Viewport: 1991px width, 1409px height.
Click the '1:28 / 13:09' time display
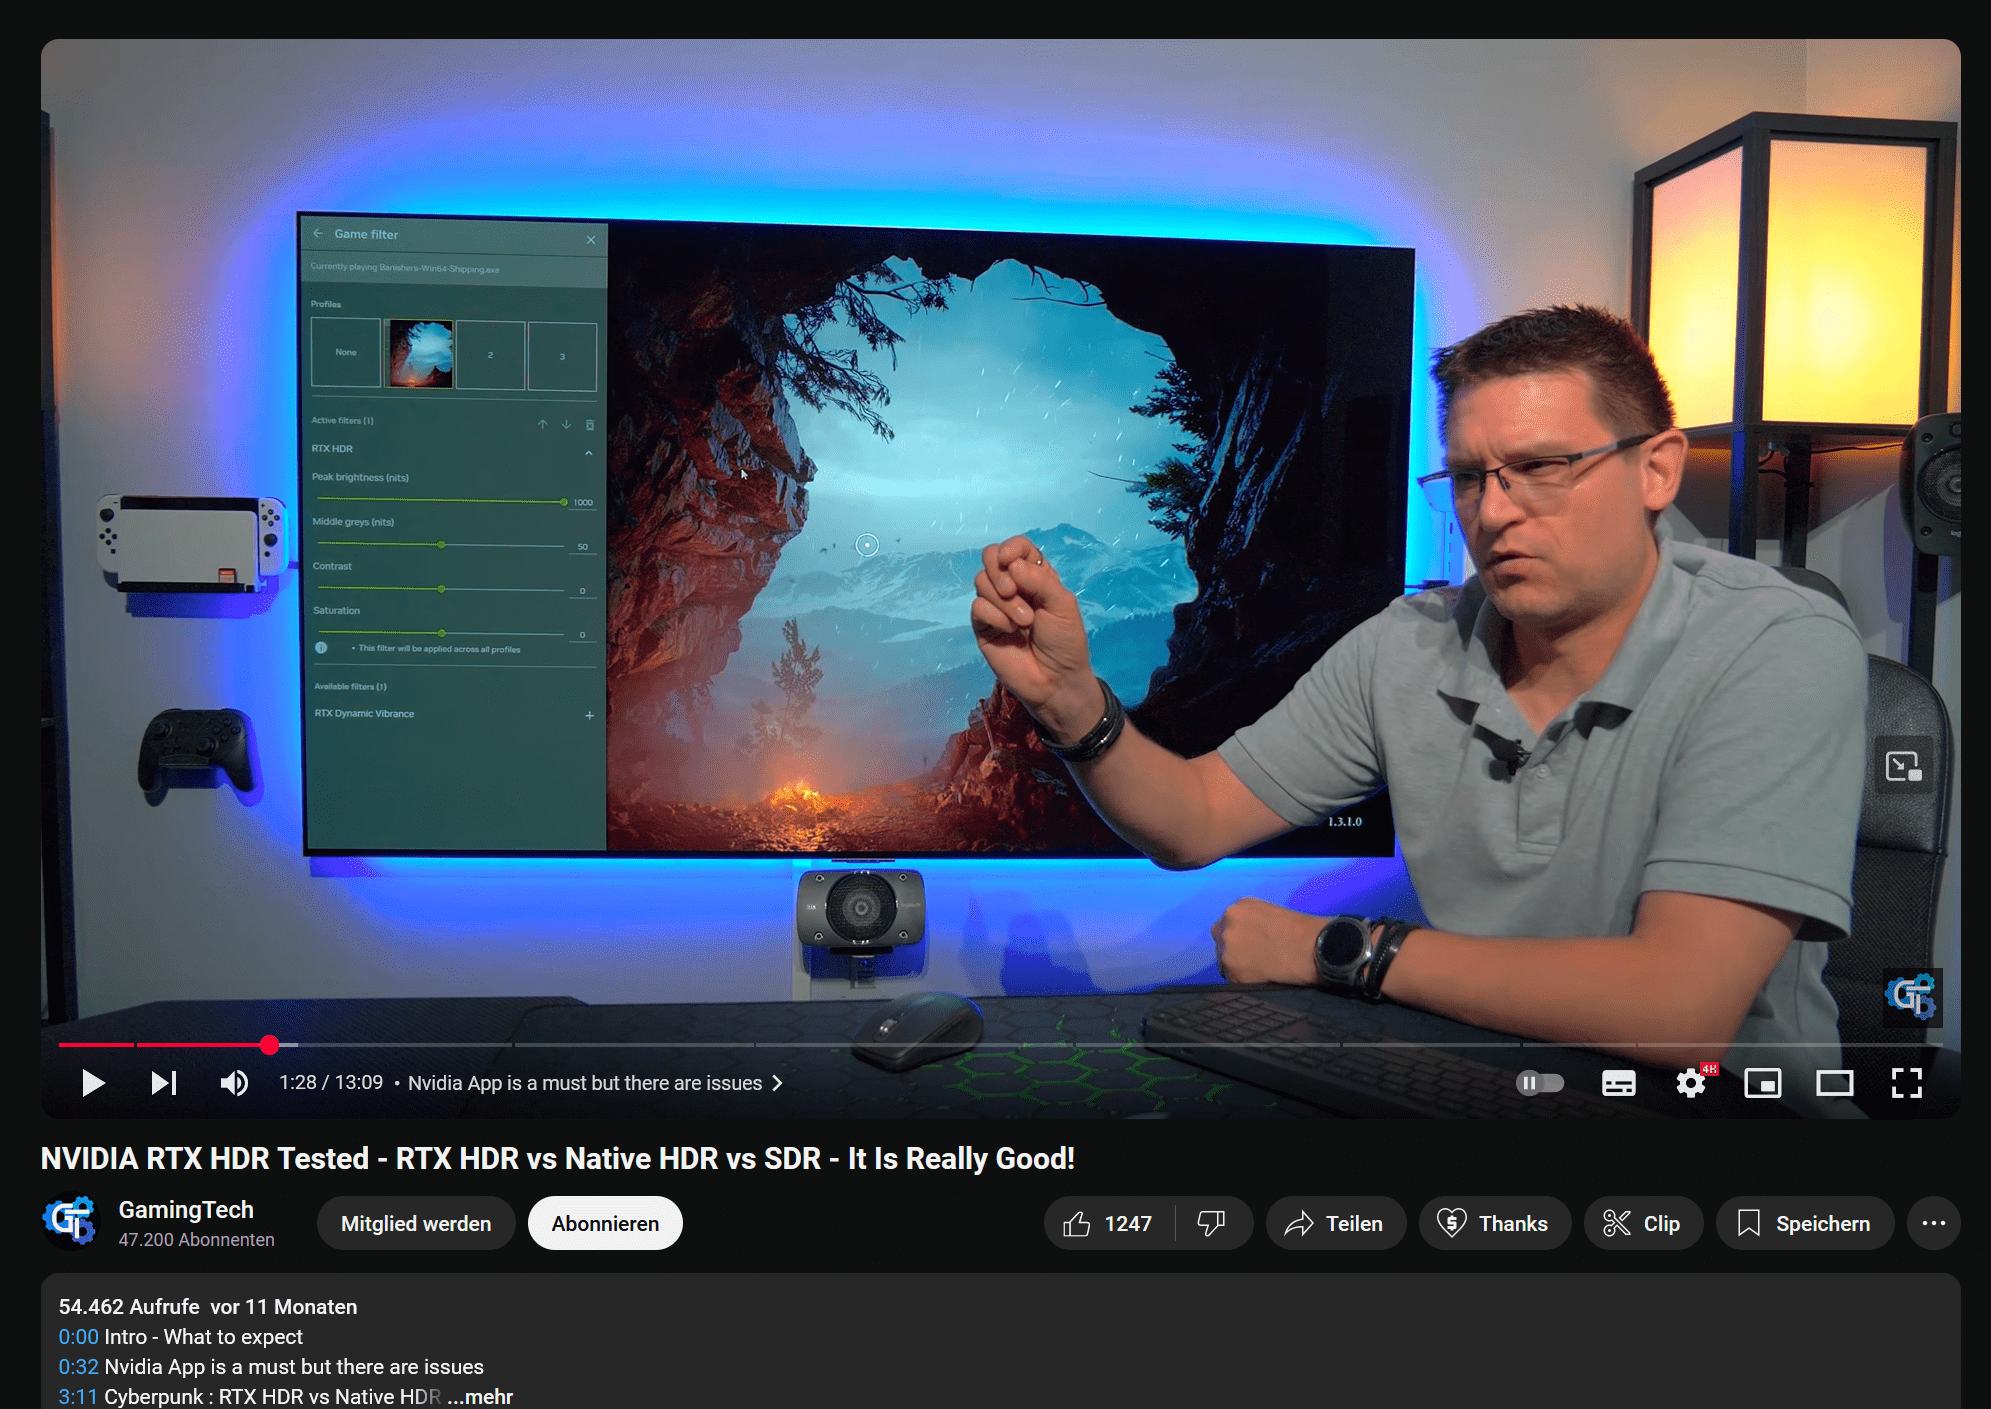[331, 1083]
